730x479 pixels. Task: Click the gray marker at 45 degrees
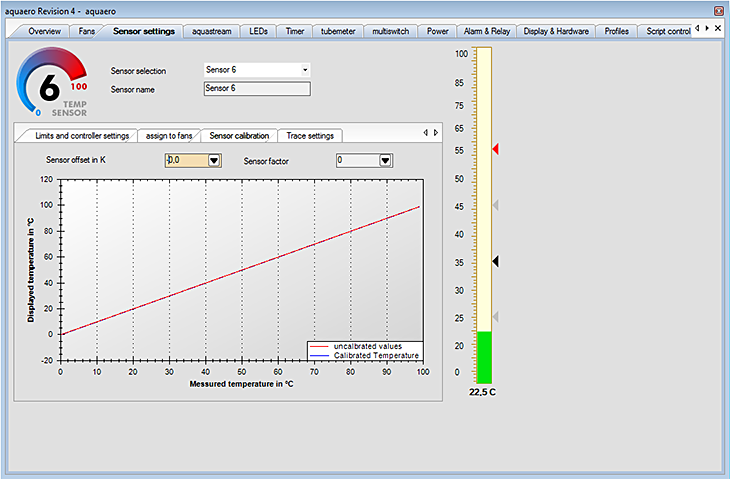(495, 205)
